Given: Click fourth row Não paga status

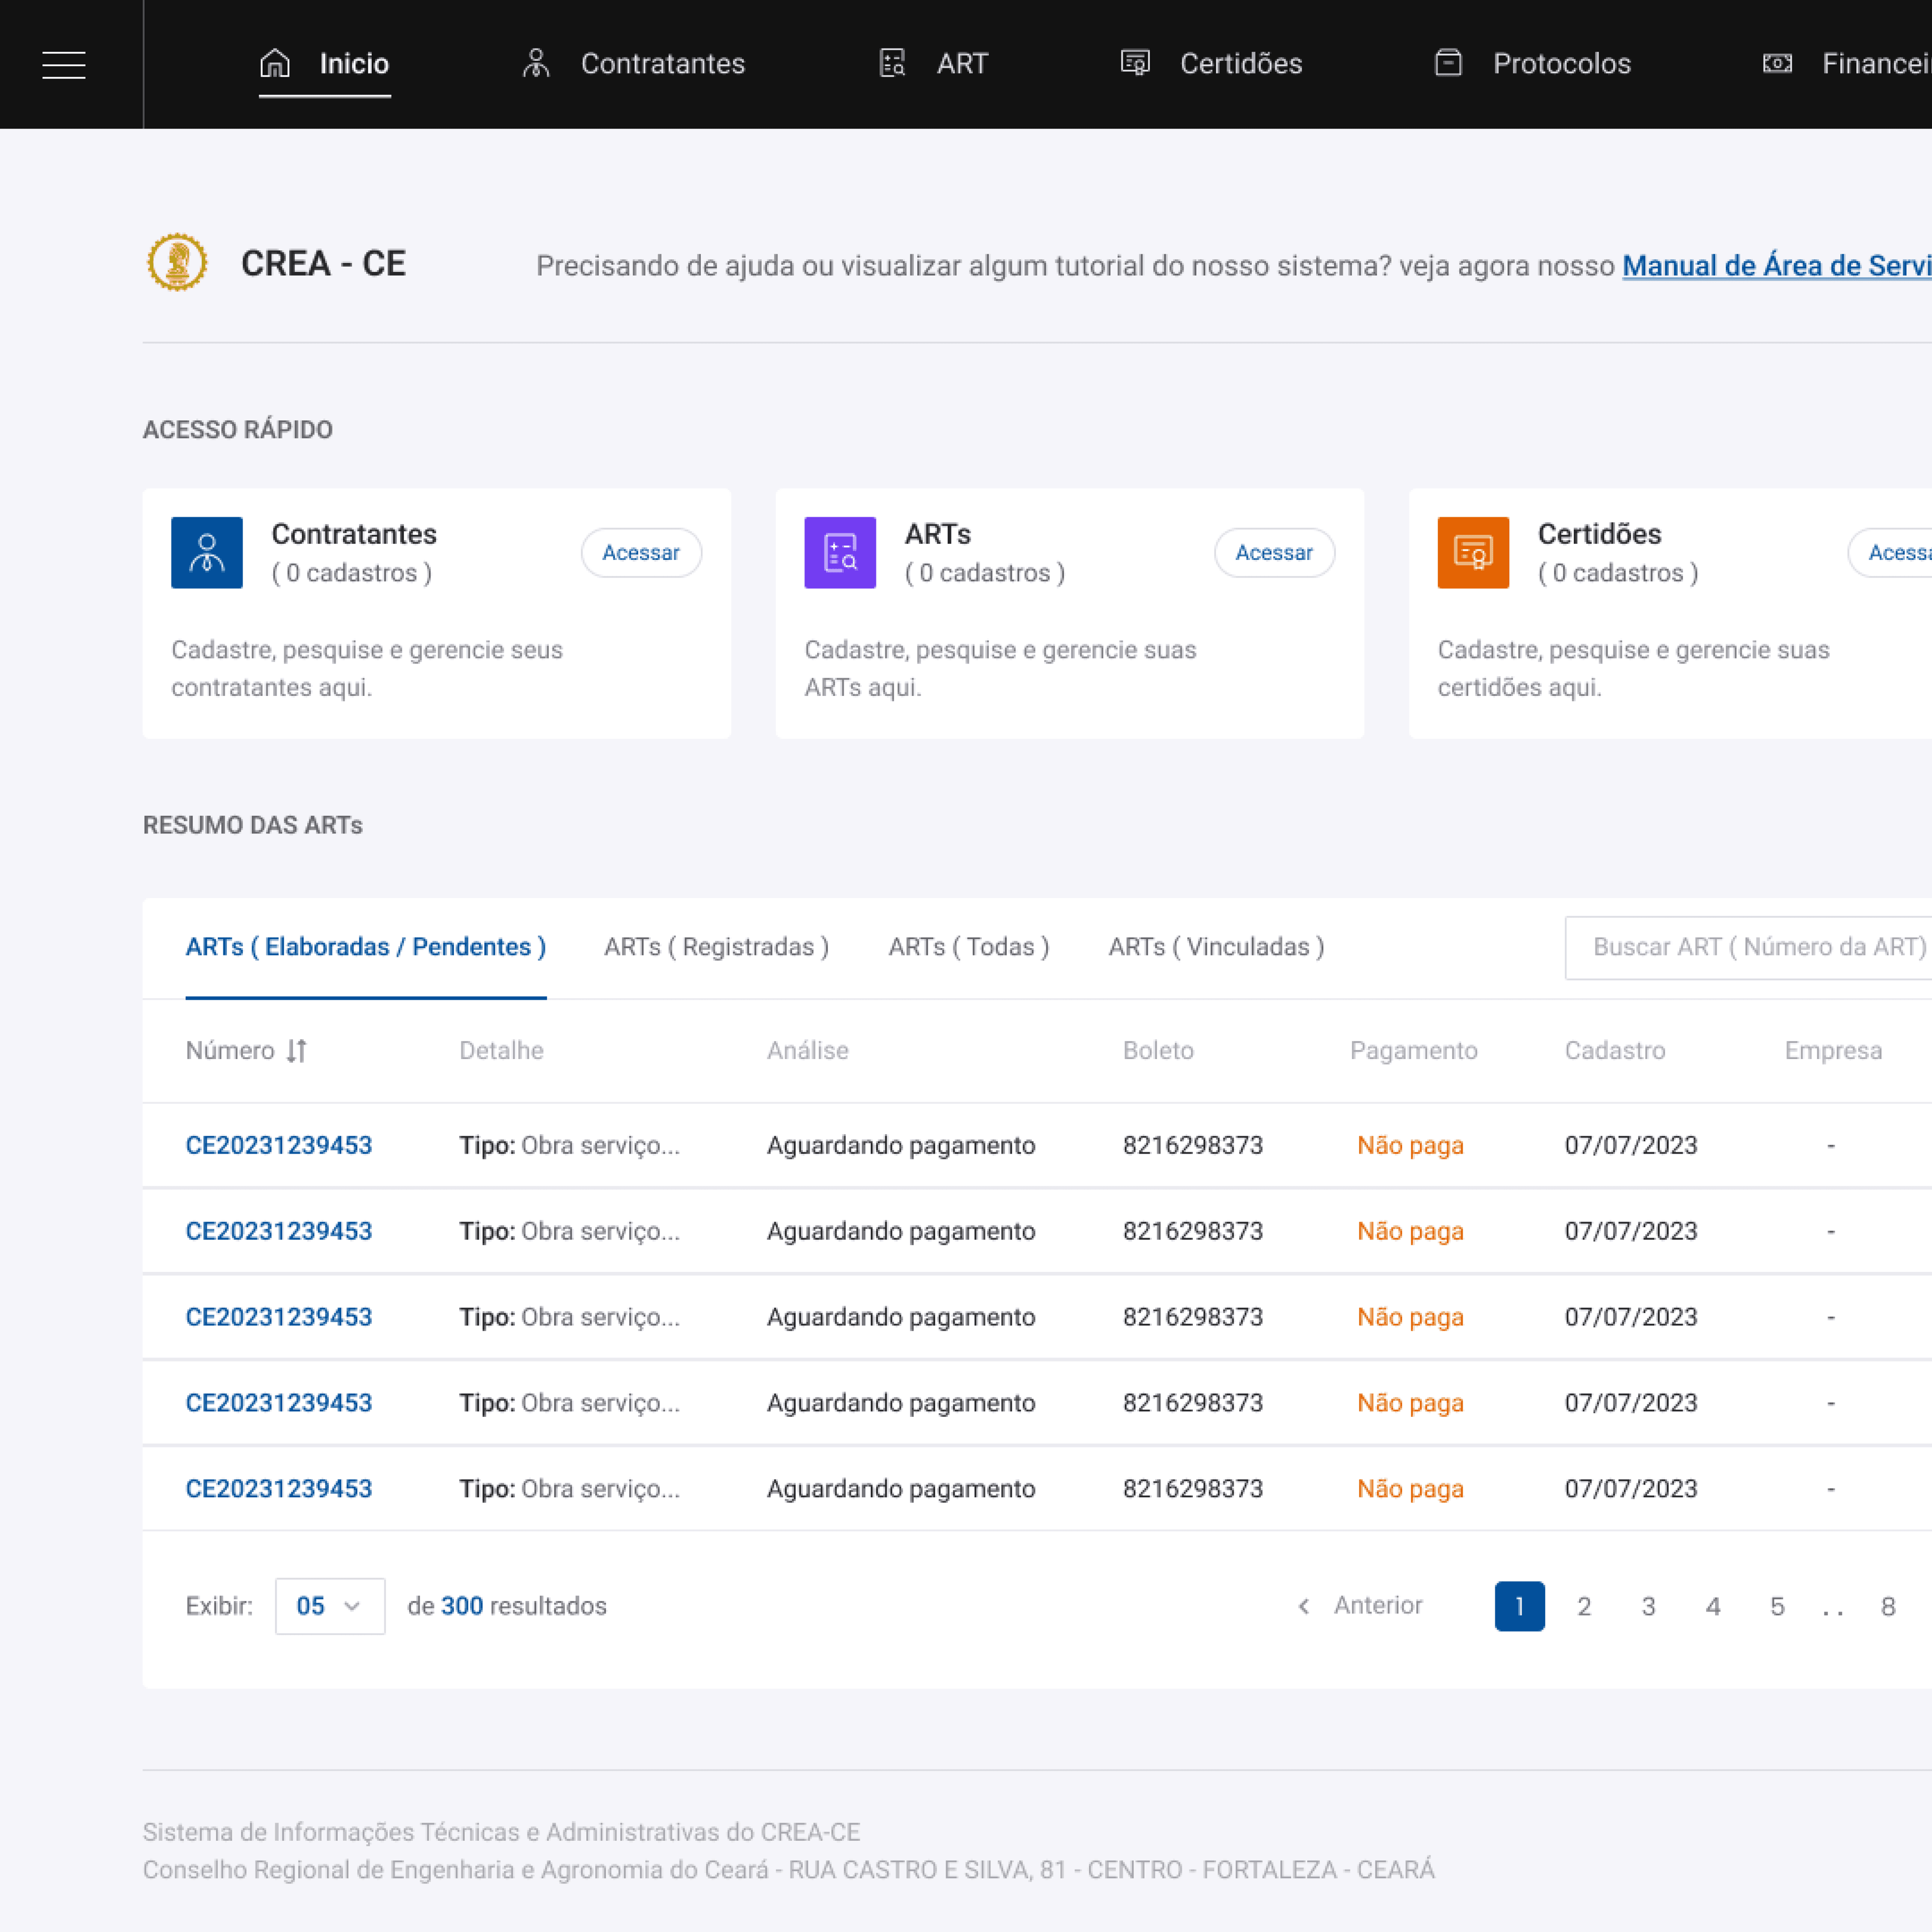Looking at the screenshot, I should 1410,1403.
